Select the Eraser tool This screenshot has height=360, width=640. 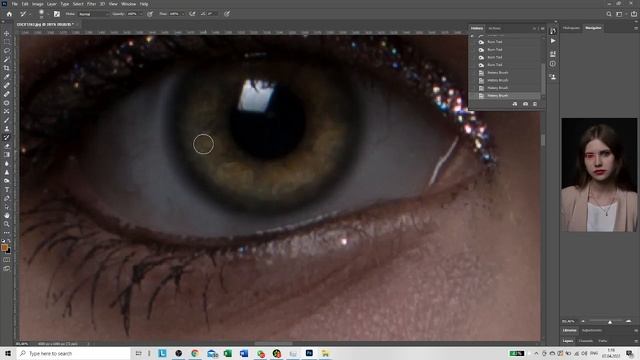7,146
